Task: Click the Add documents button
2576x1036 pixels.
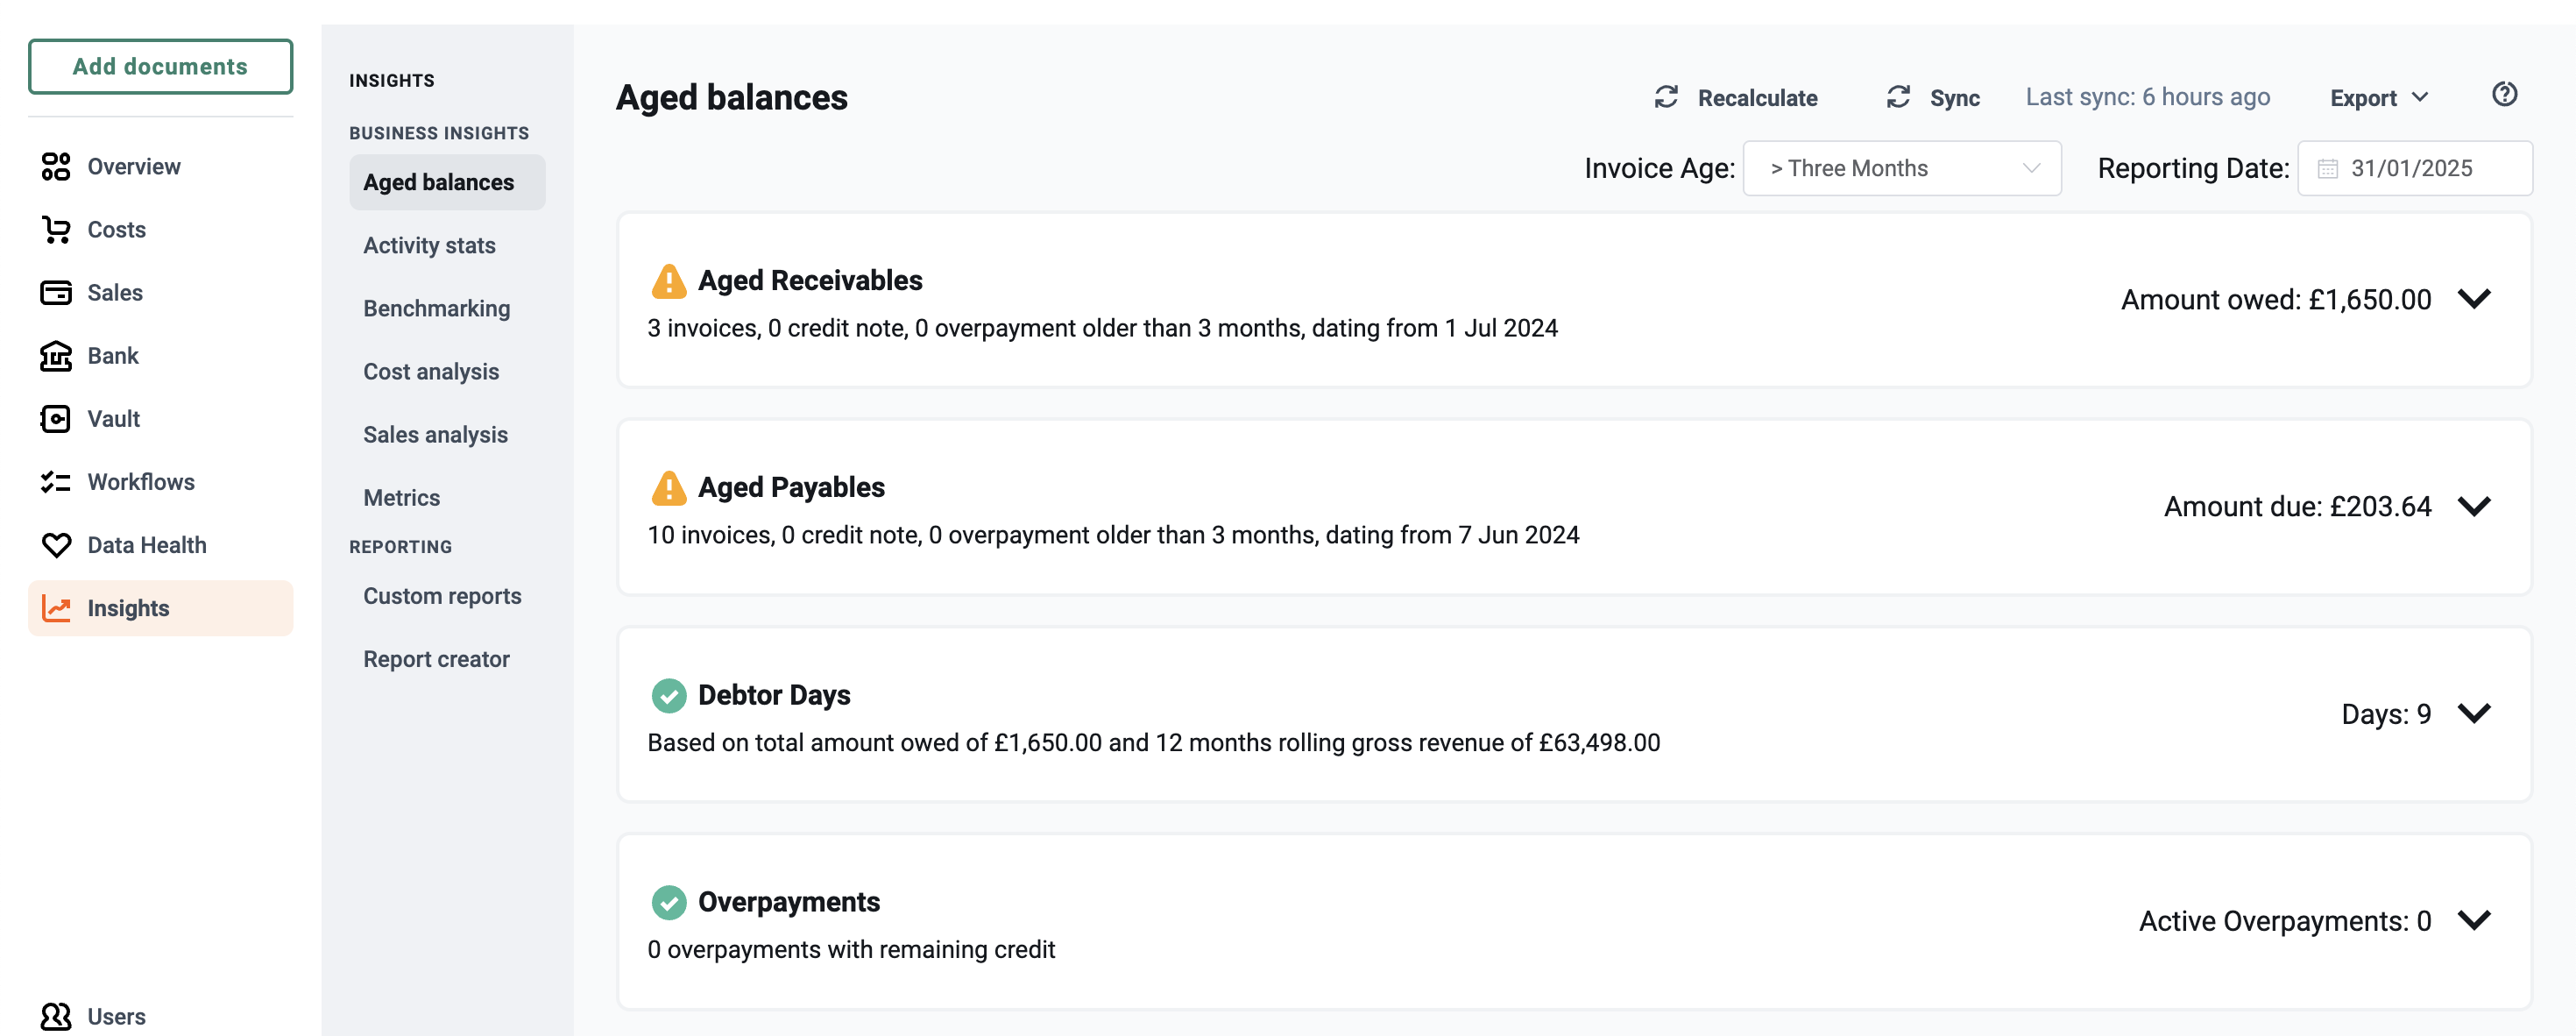Action: pyautogui.click(x=160, y=66)
